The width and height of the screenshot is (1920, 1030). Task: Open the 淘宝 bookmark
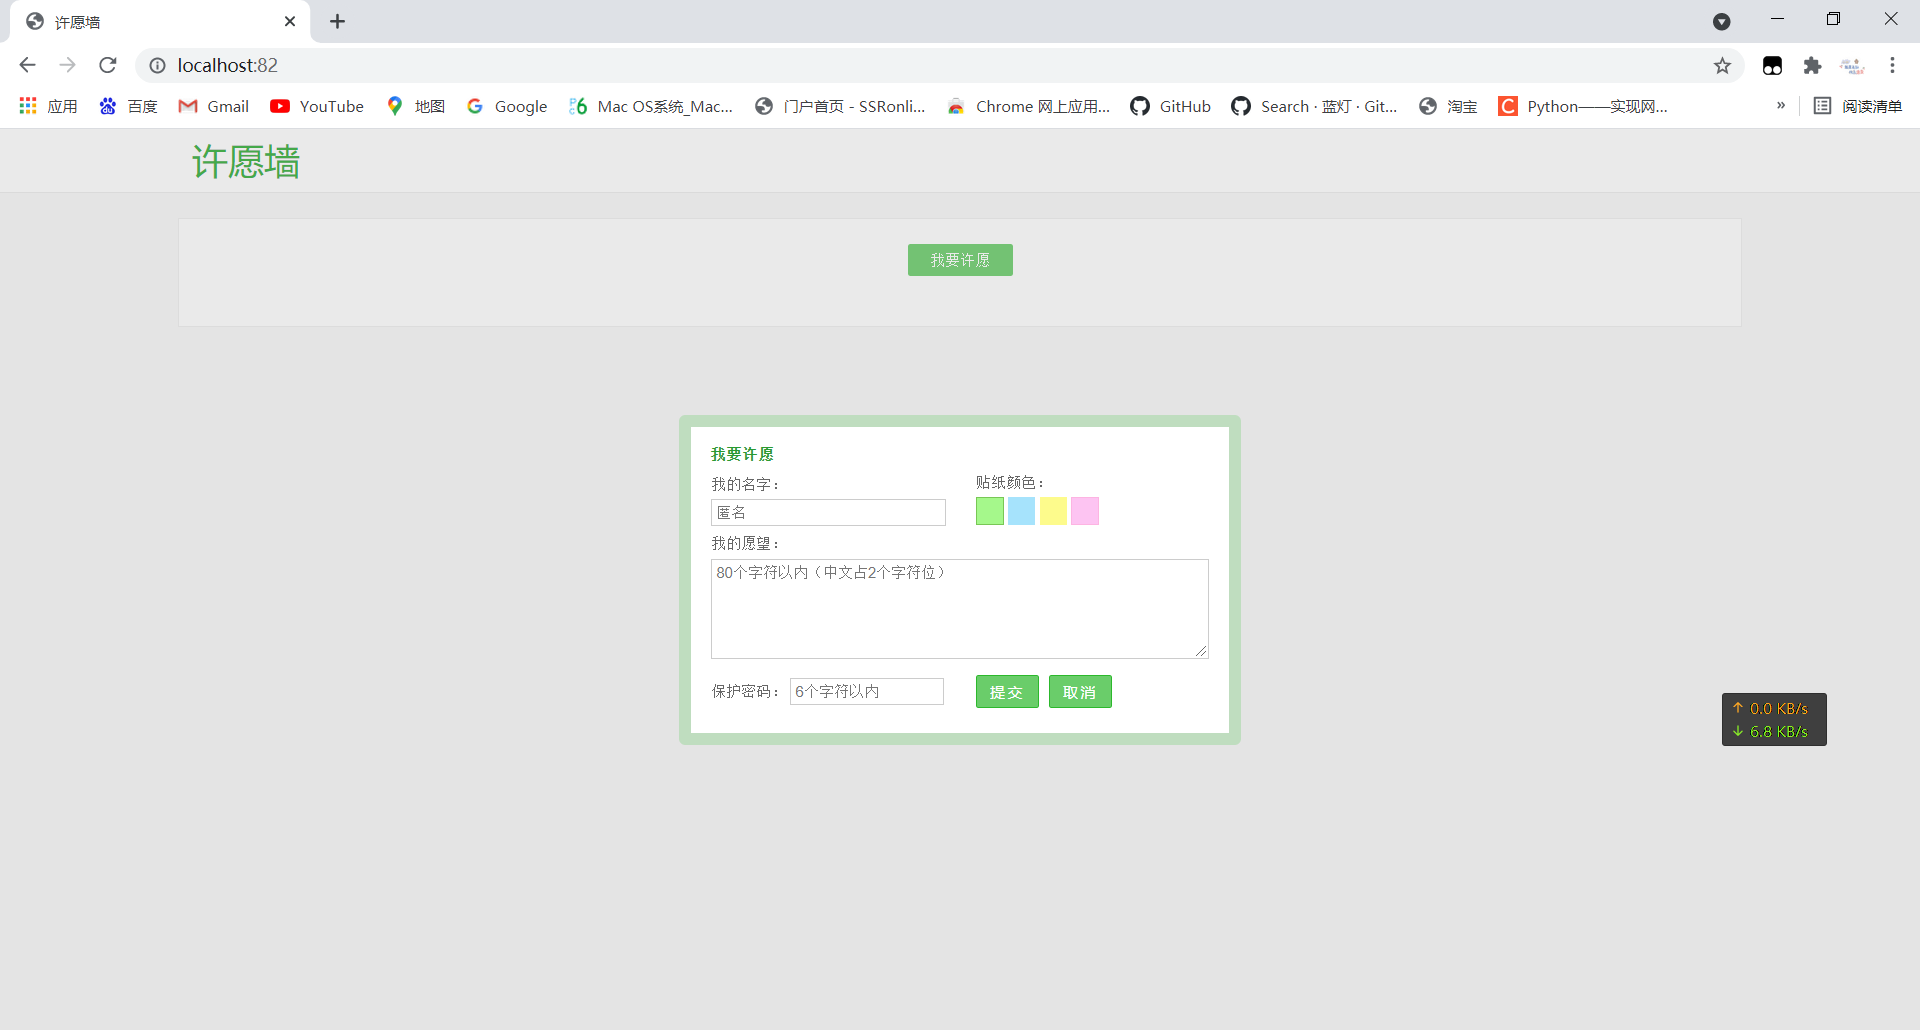click(x=1448, y=106)
